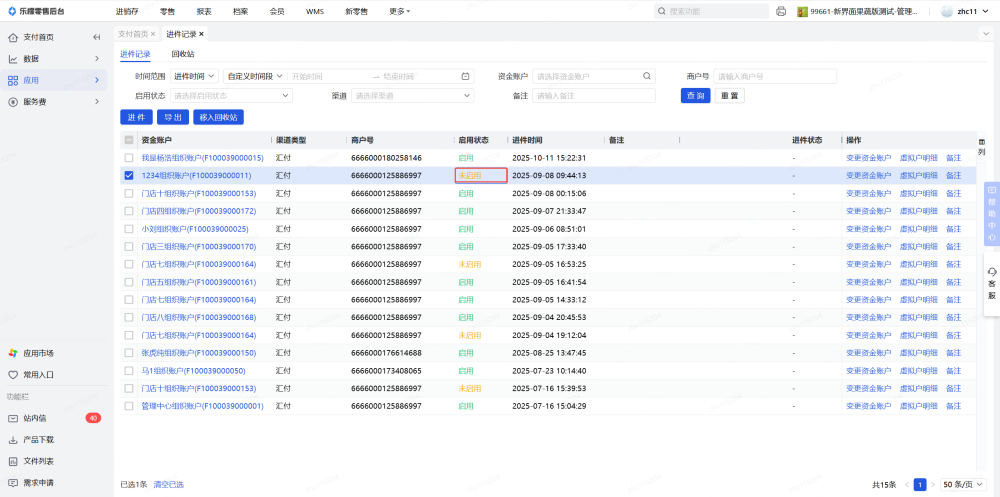Viewport: 1000px width, 497px height.
Task: Toggle the select-all checkbox in table header
Action: 128,140
